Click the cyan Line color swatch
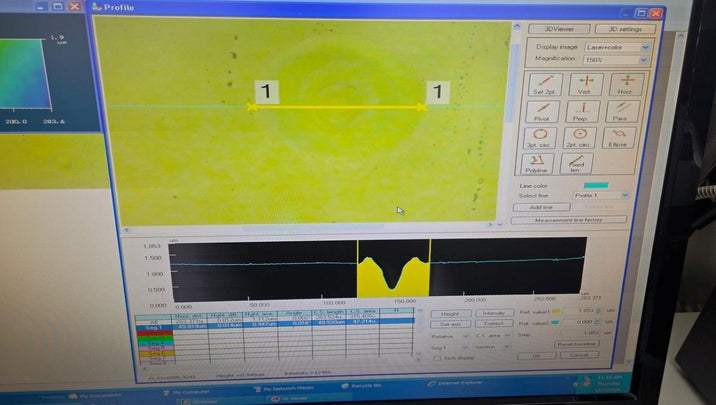 (596, 185)
